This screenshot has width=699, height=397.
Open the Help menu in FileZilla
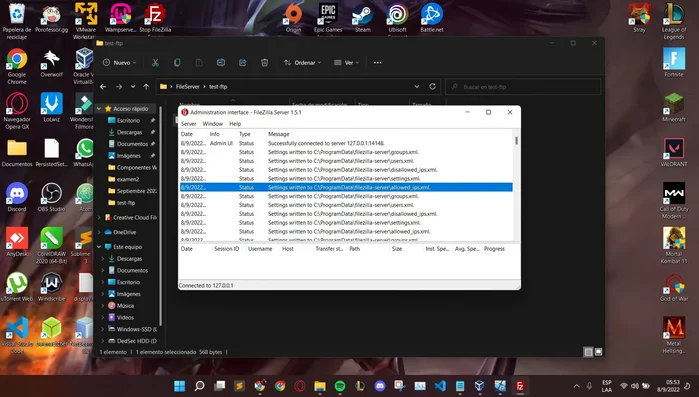pyautogui.click(x=235, y=124)
